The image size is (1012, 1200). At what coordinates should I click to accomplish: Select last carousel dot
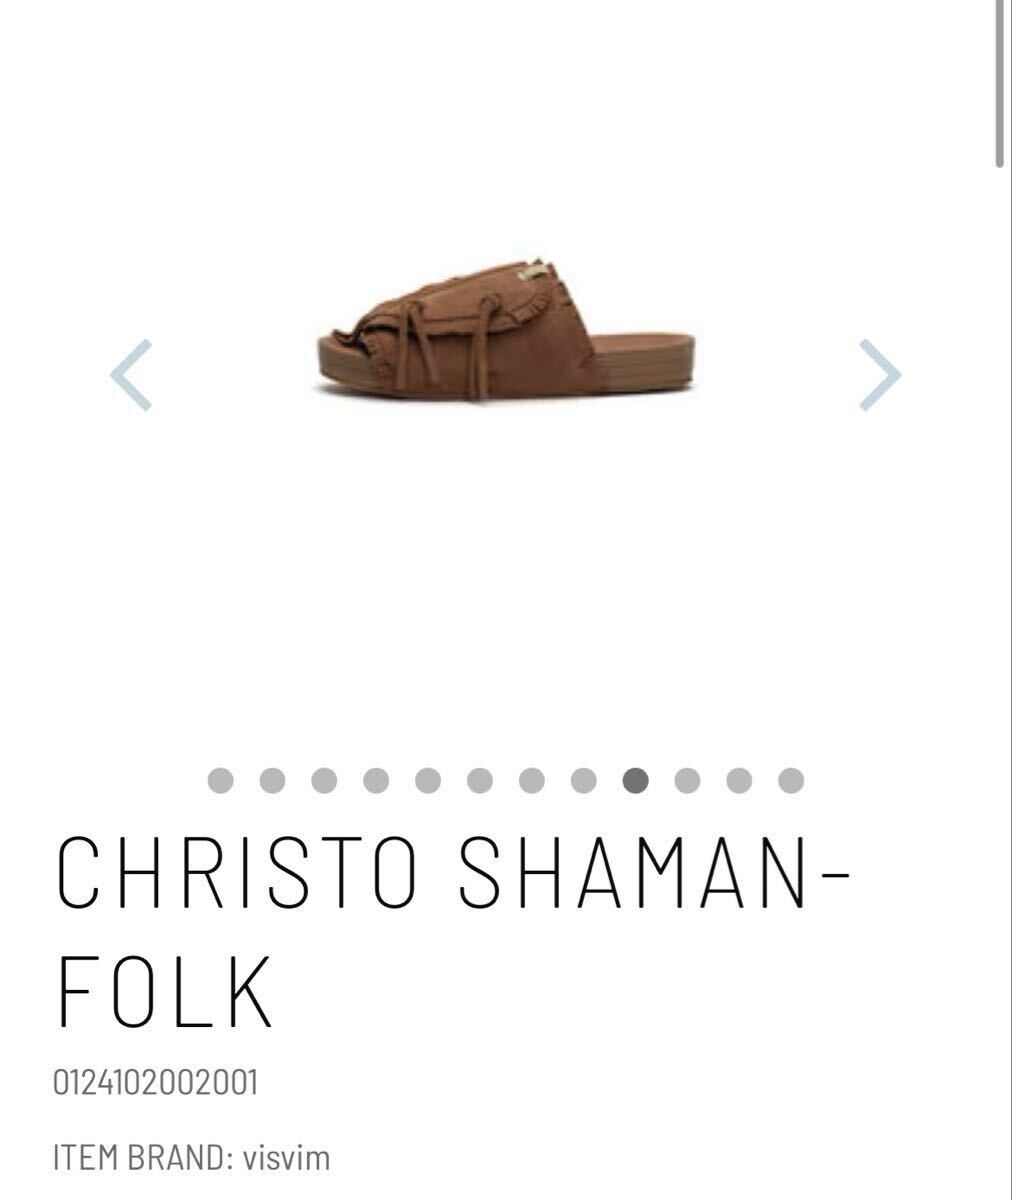(x=791, y=780)
